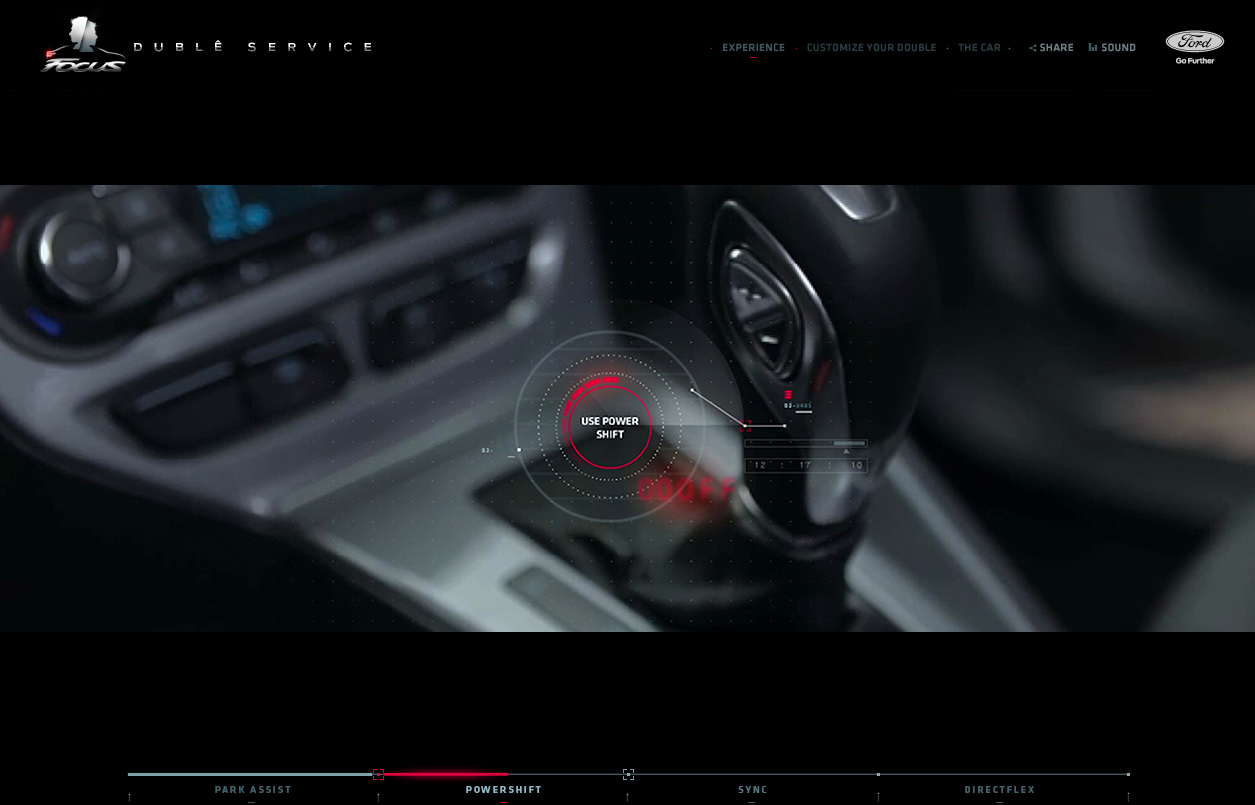
Task: Click bracket marker at start of Powershift segment
Action: point(378,774)
